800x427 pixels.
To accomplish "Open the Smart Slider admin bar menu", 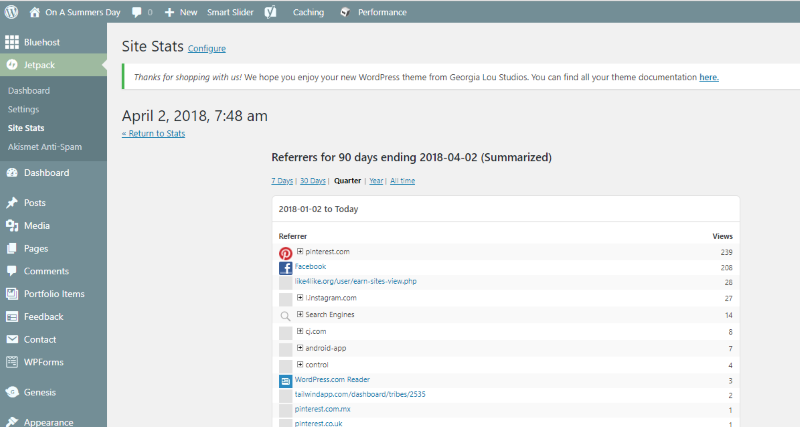I will pos(230,12).
